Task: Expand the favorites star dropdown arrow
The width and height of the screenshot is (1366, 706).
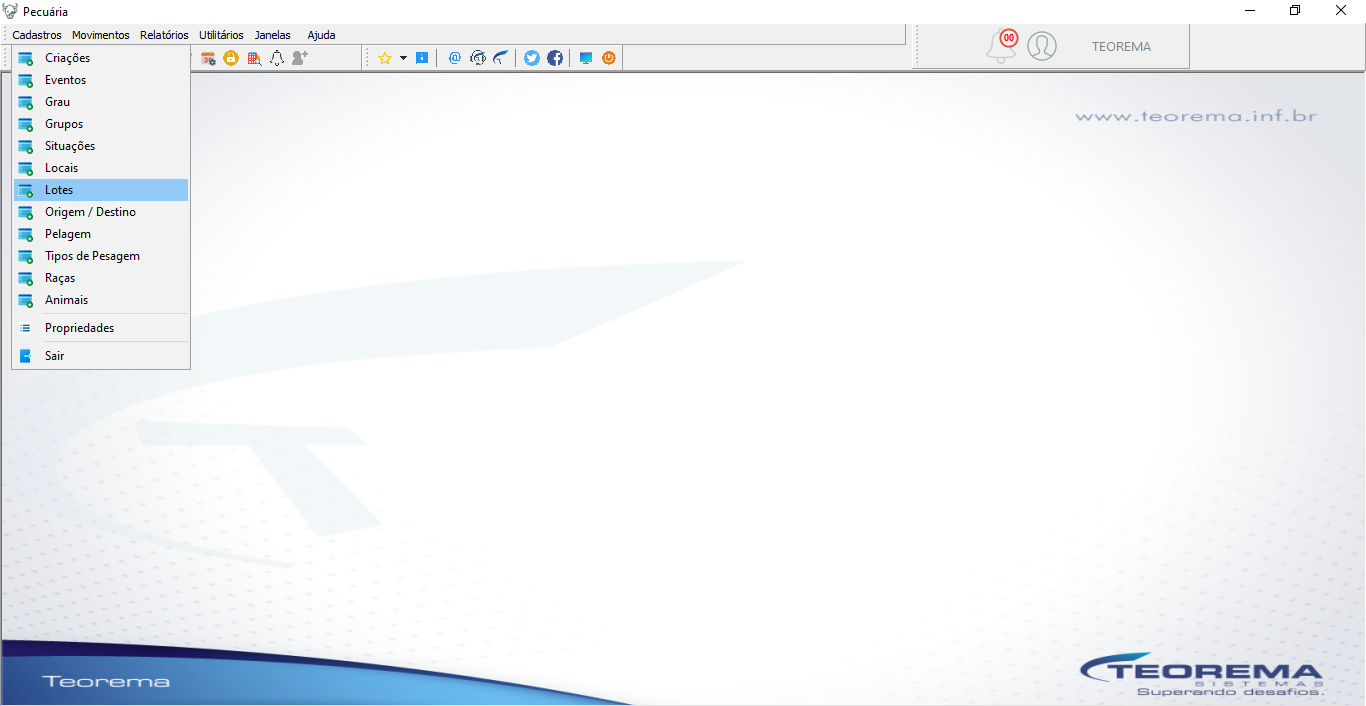Action: tap(403, 58)
